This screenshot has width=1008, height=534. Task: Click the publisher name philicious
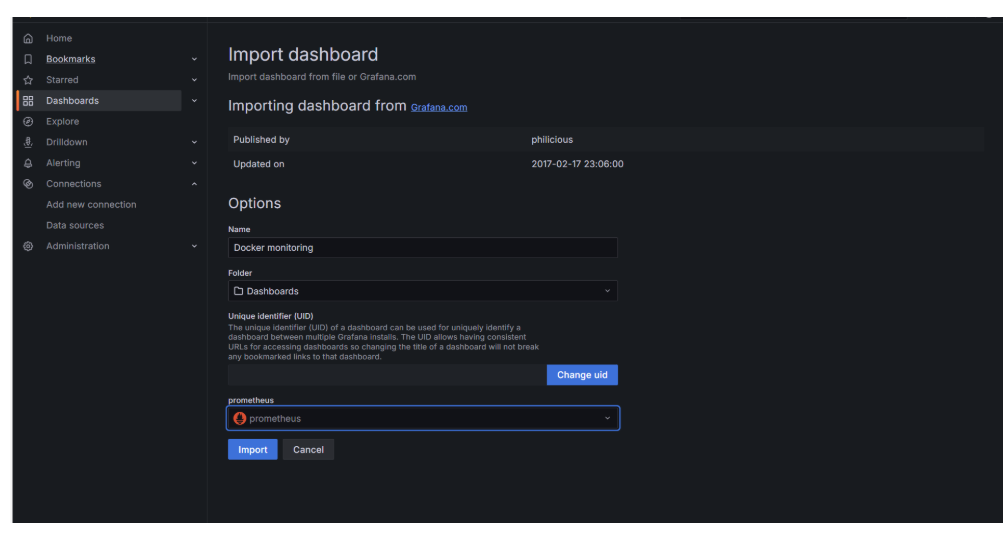click(x=552, y=139)
